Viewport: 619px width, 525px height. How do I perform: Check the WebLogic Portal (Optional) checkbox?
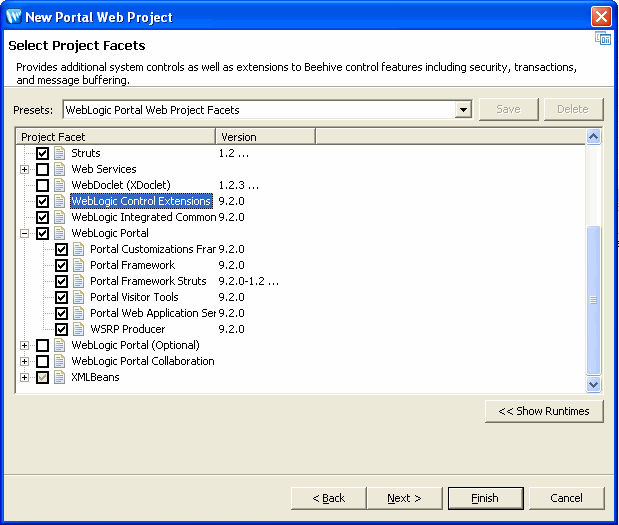coord(42,345)
